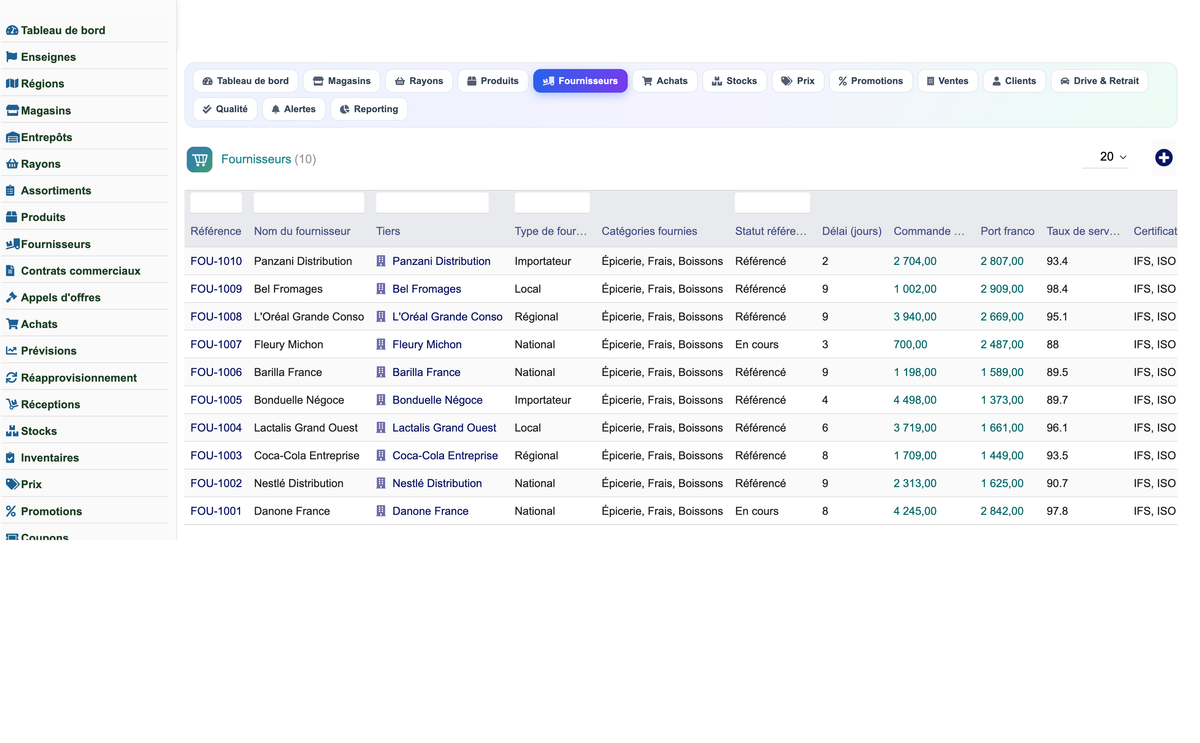1200x743 pixels.
Task: Click building icon beside Fleury Michon tiers
Action: (381, 344)
